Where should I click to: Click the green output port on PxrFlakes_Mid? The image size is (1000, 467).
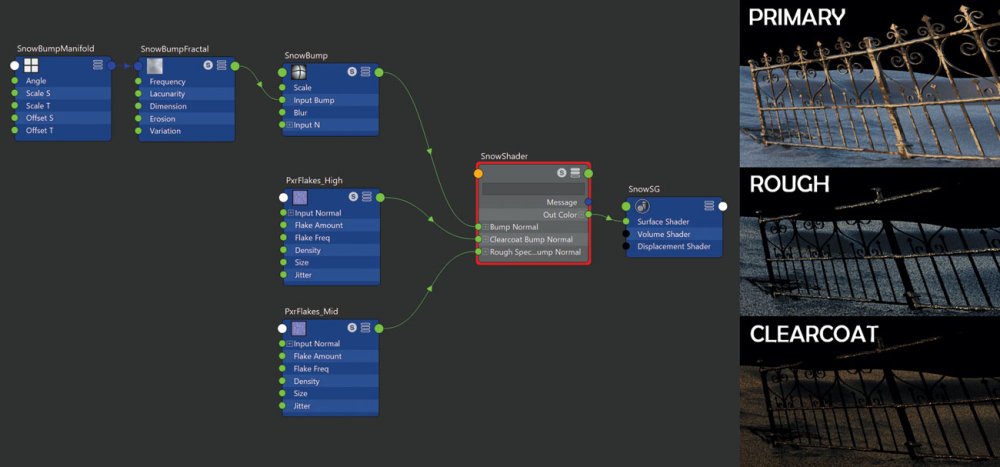click(379, 329)
